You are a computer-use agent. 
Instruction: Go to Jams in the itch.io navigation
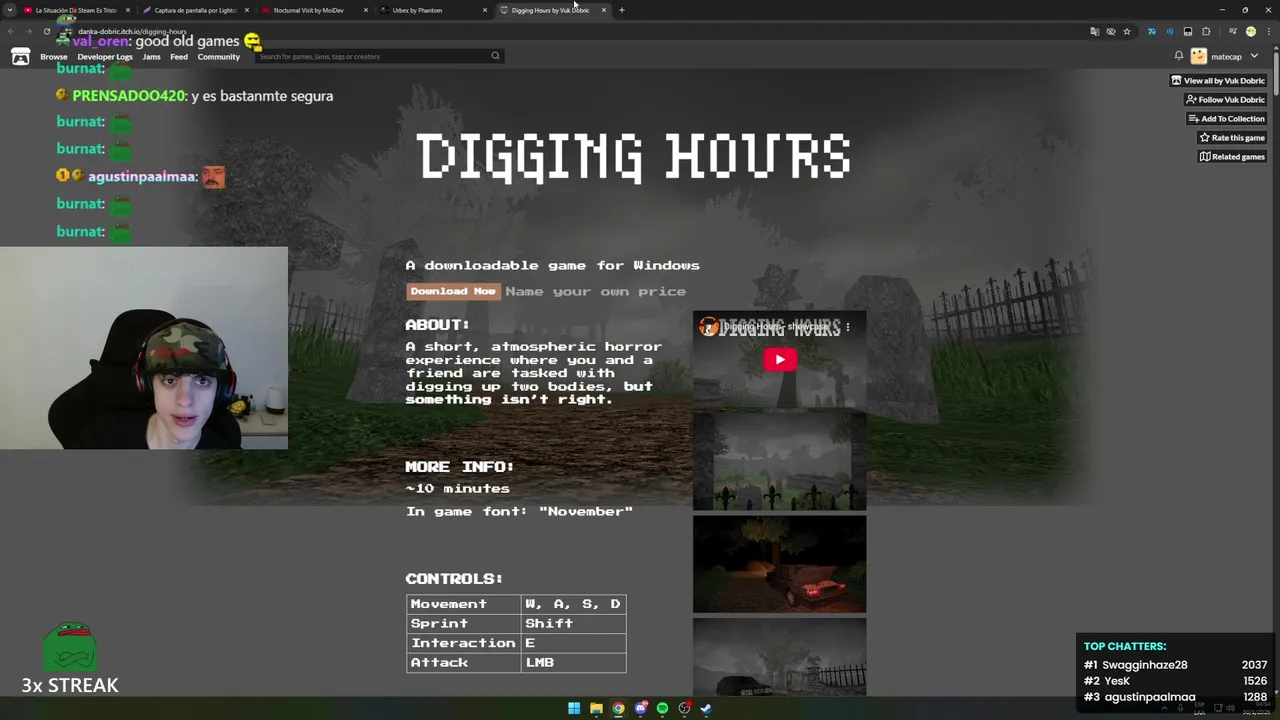pyautogui.click(x=151, y=57)
